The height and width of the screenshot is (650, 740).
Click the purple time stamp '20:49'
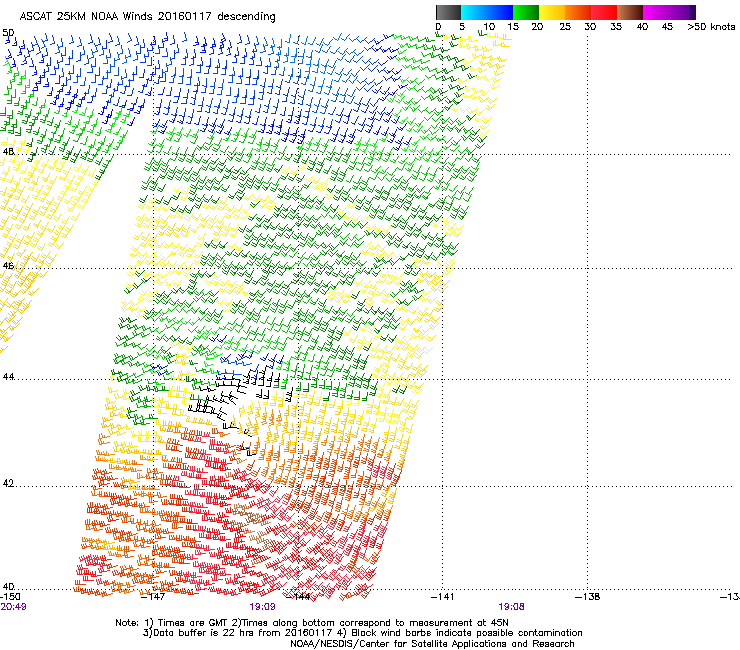pos(13,607)
